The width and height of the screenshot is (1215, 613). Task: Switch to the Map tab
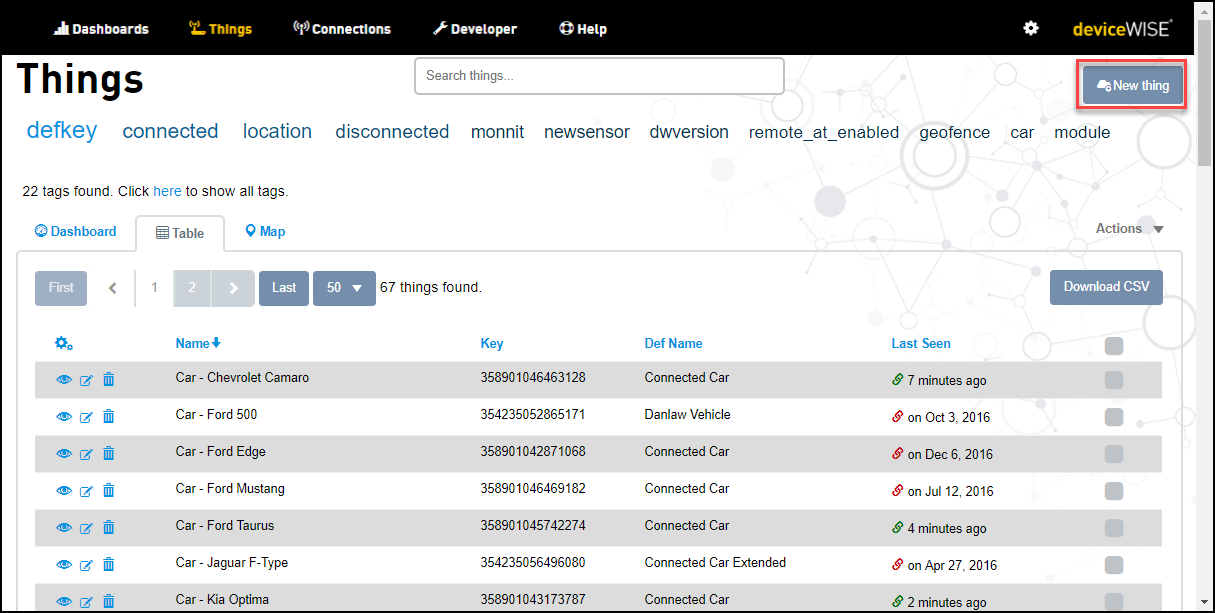tap(265, 231)
